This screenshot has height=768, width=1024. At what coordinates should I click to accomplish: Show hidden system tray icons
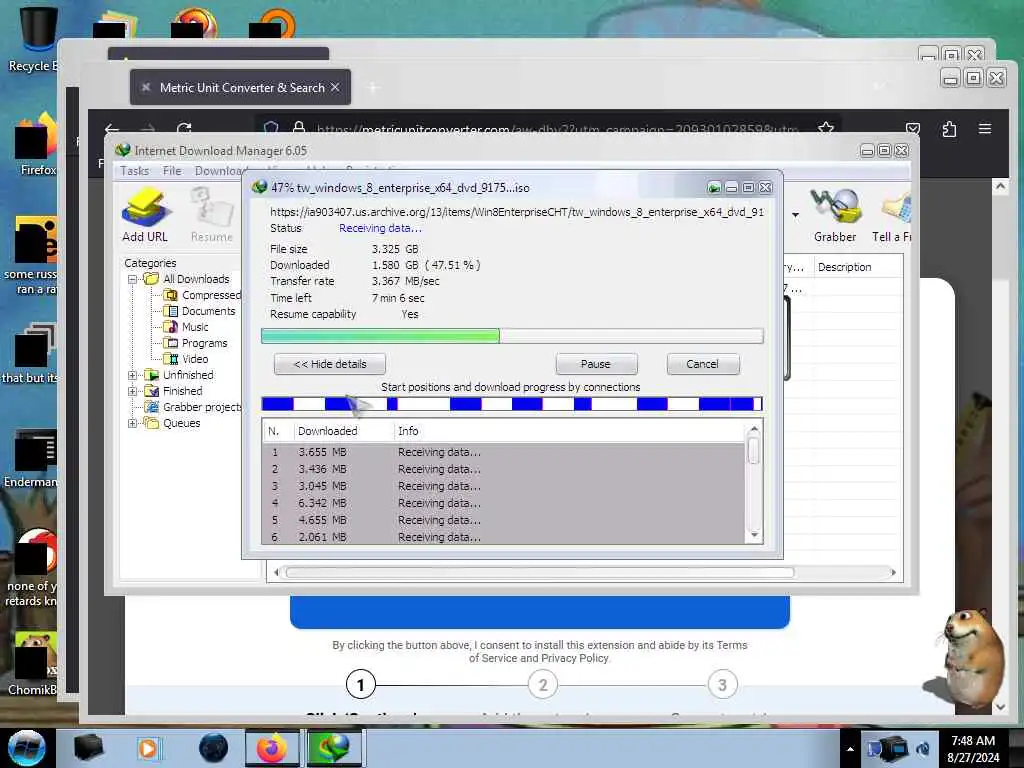click(850, 749)
